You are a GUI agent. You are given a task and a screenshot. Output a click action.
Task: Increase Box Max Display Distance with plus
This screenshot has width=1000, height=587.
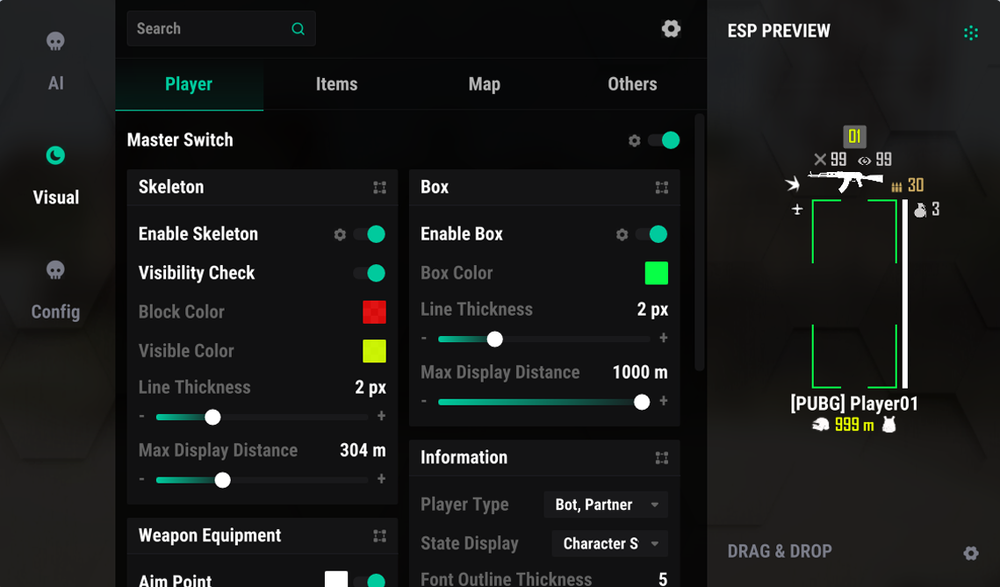pos(663,401)
